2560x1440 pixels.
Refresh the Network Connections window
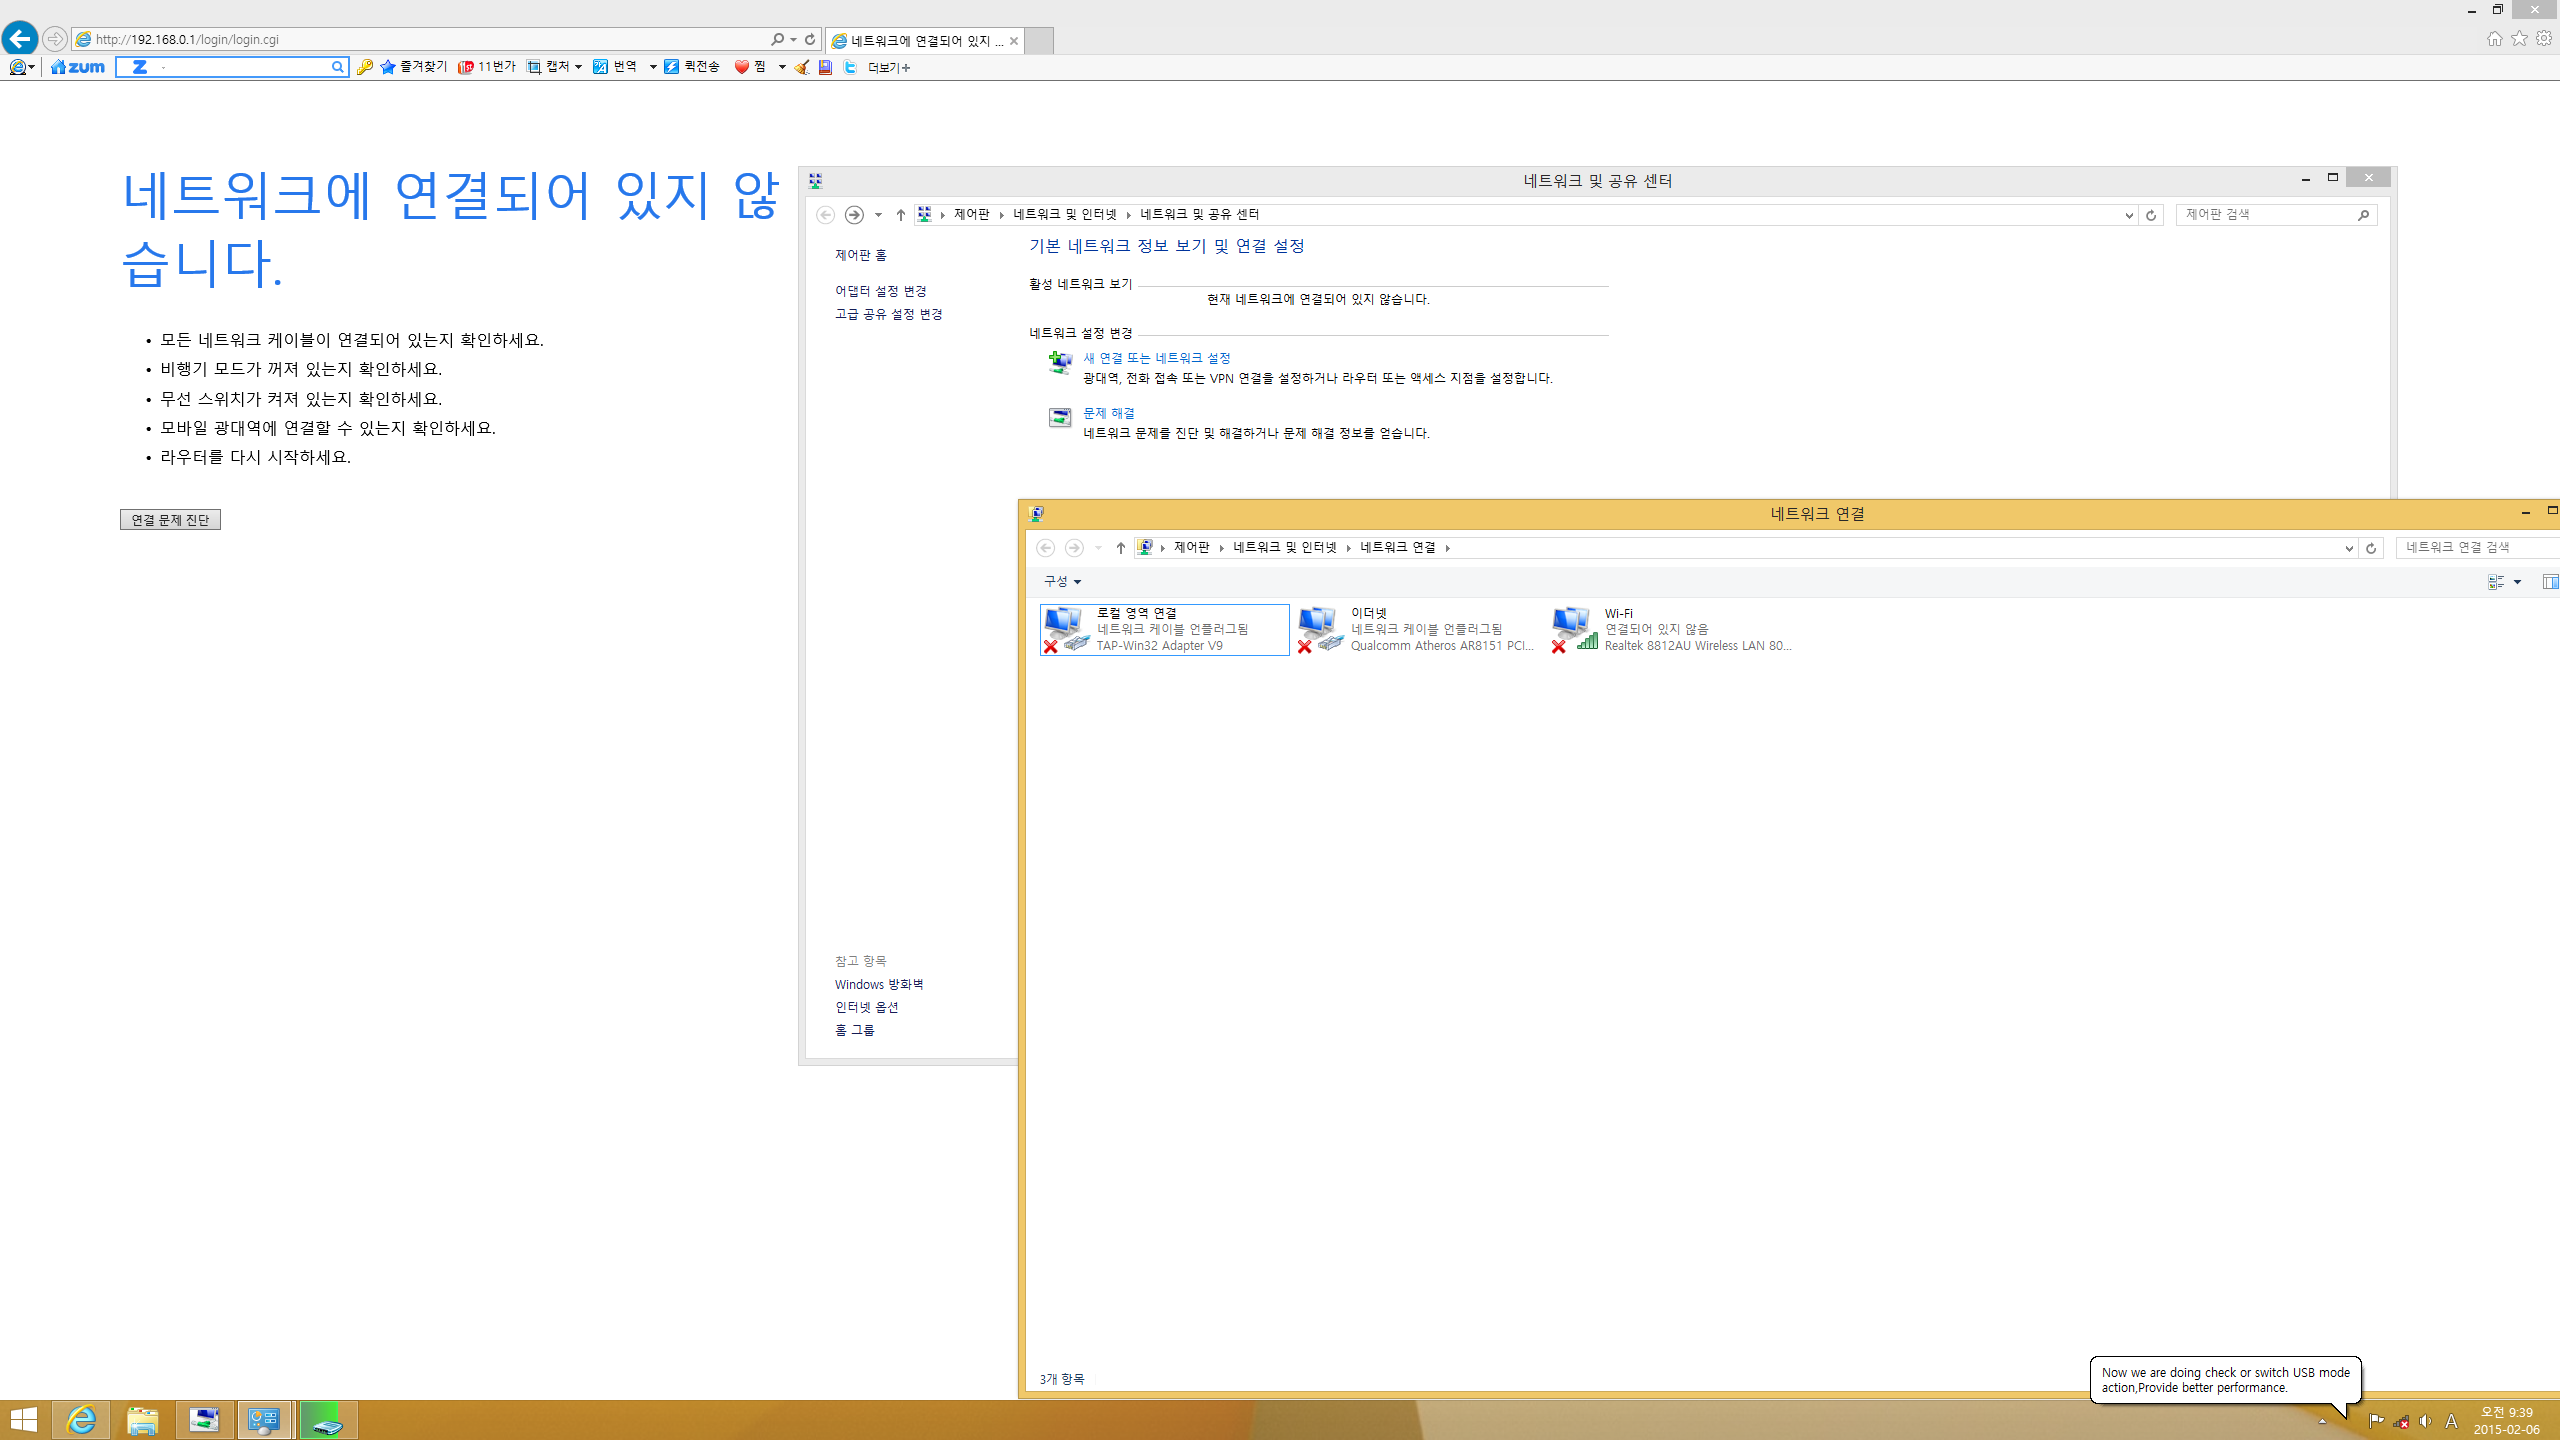[2371, 548]
